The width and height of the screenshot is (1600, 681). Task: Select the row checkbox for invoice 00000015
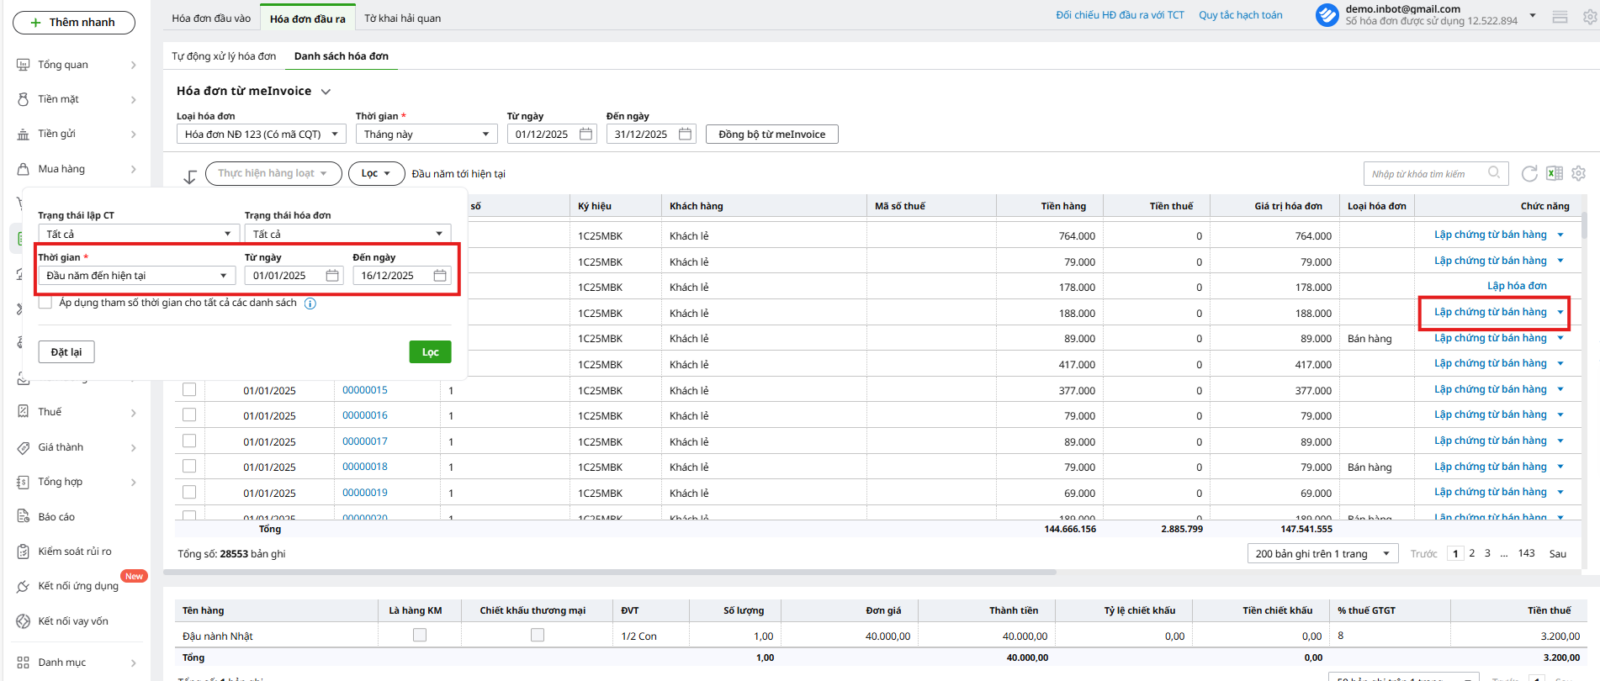click(189, 390)
